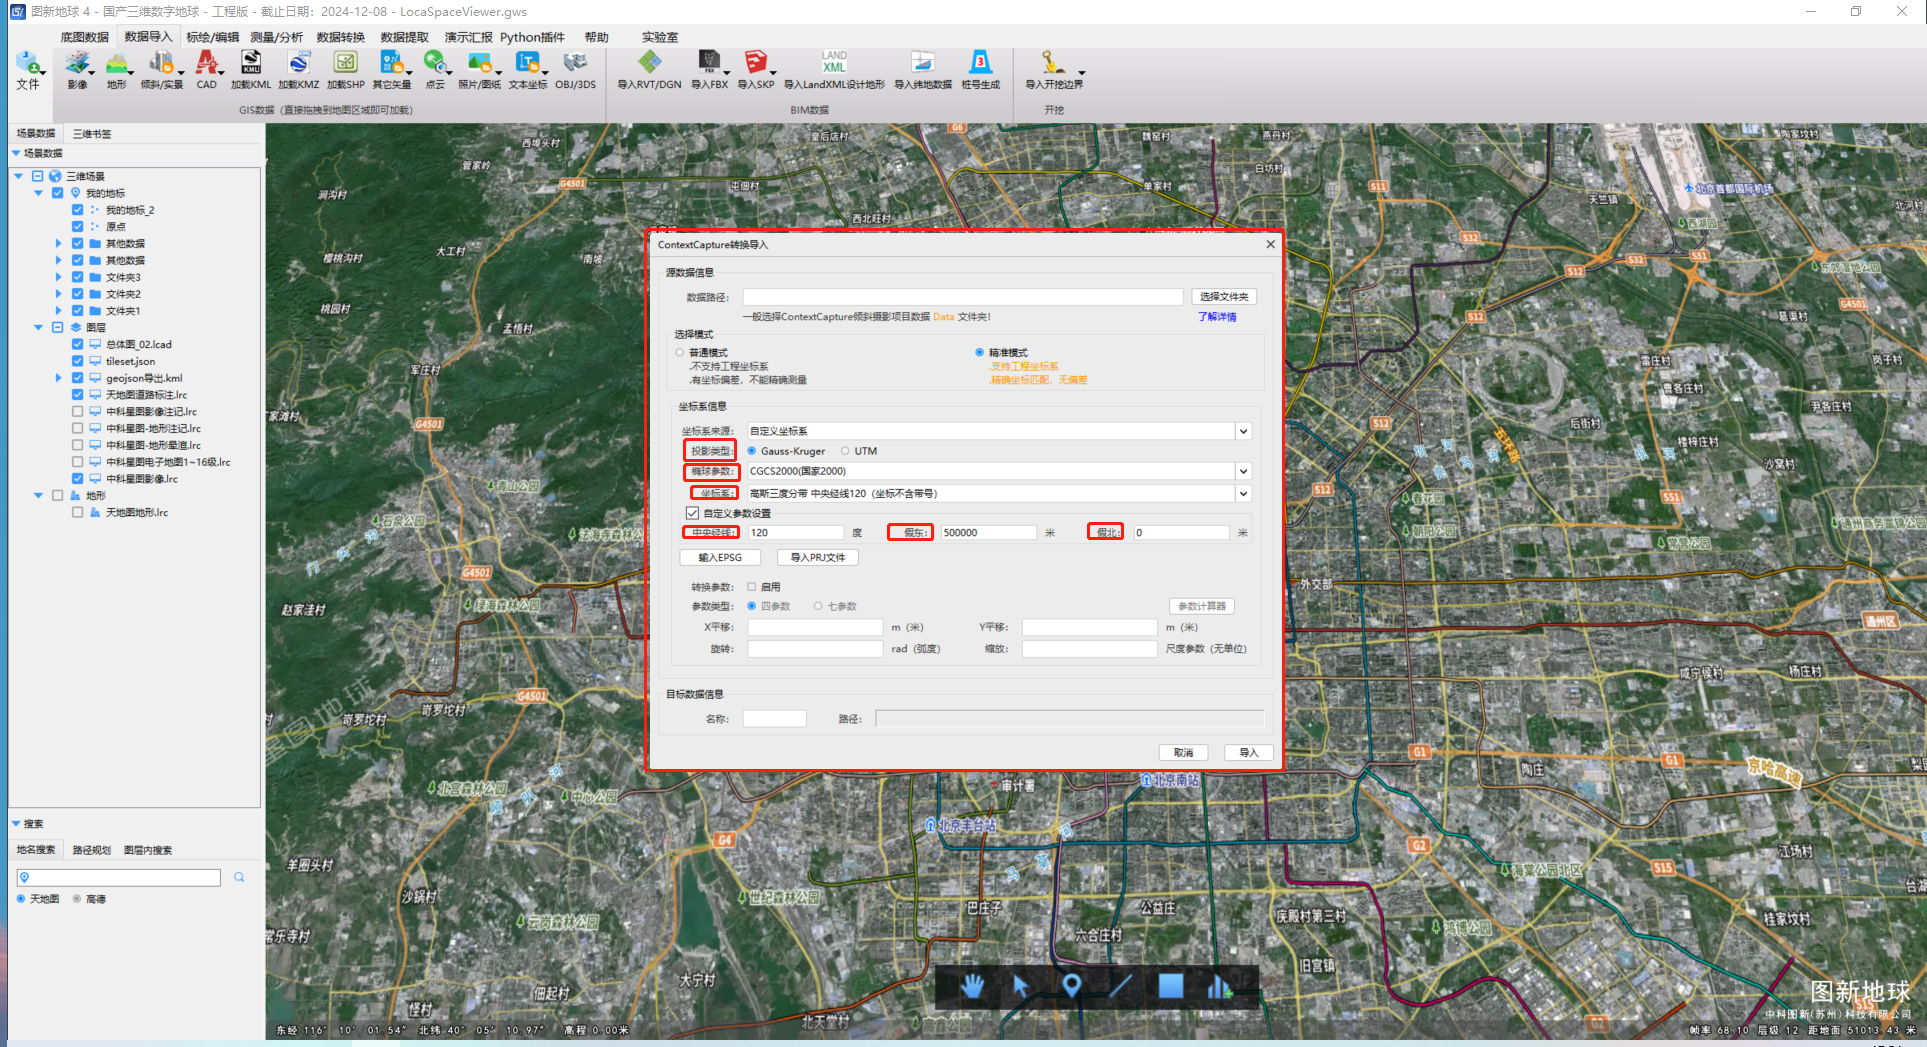
Task: Toggle the tileset.json layer checkbox
Action: 77,361
